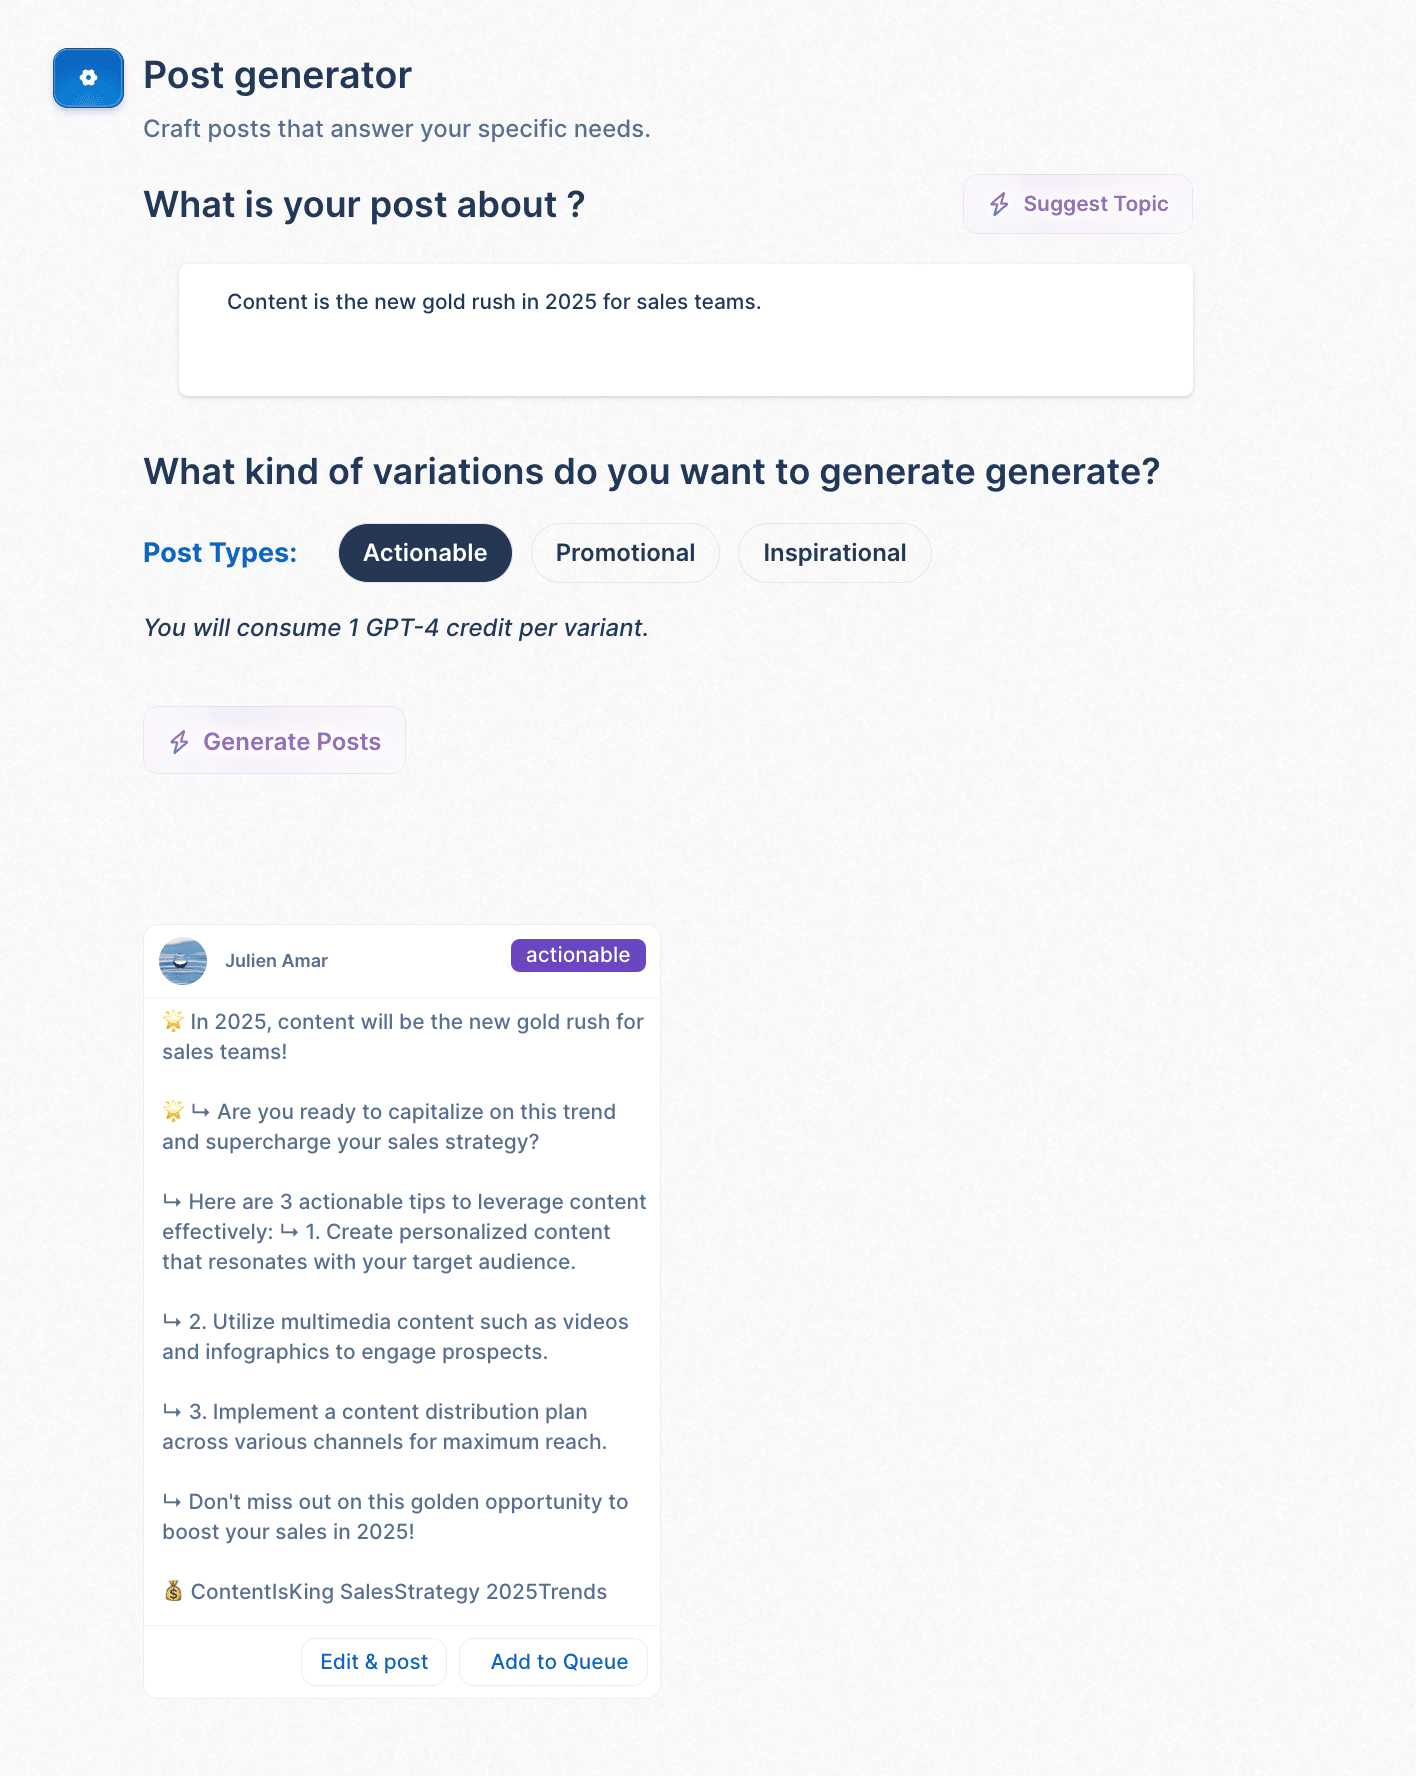Enable the Inspirational post type
Viewport: 1416px width, 1776px height.
coord(834,553)
